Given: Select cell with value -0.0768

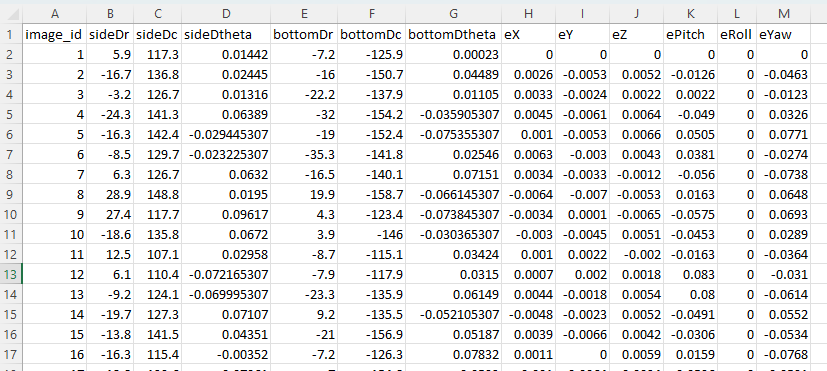Looking at the screenshot, I should coord(783,354).
